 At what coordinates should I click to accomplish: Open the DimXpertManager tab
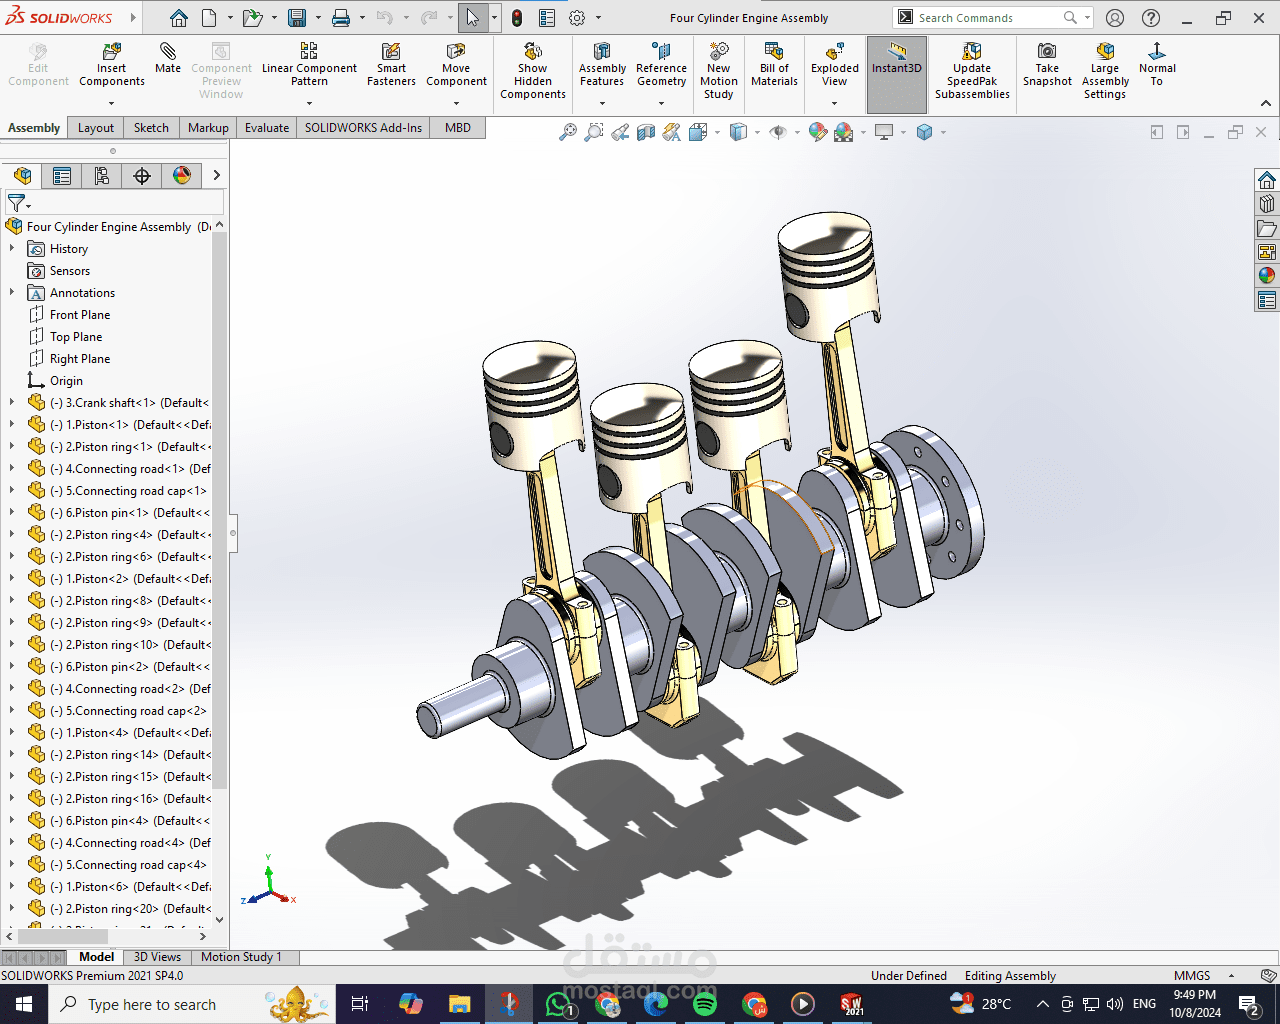click(x=142, y=176)
